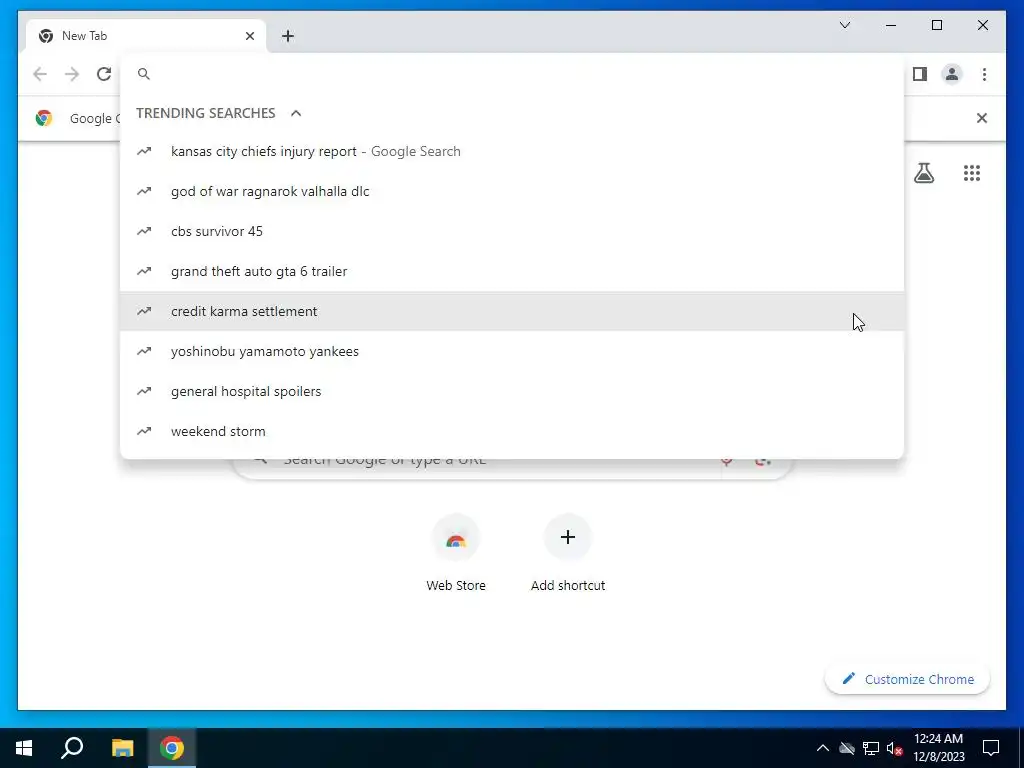
Task: Select weekend storm suggestion
Action: pos(513,431)
